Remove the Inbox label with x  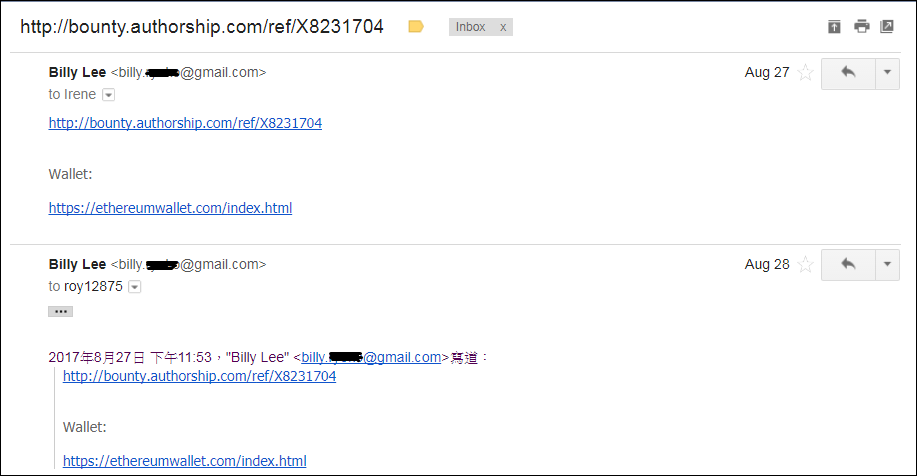point(503,27)
